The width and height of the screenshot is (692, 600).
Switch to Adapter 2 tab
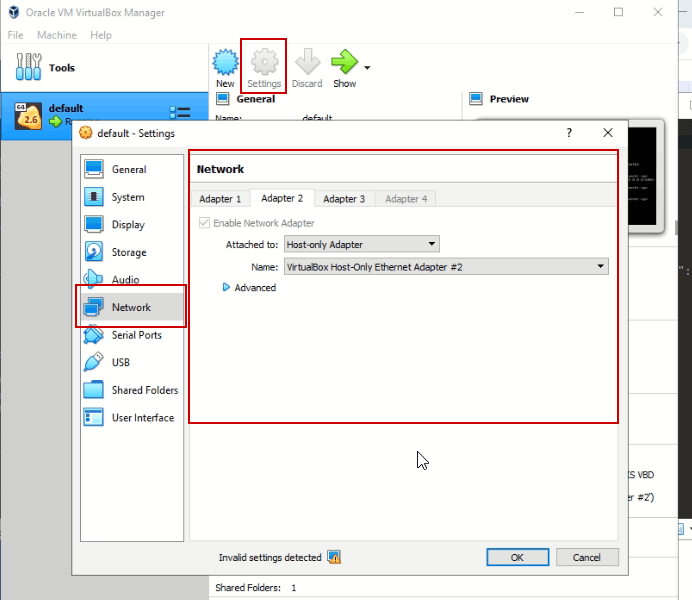(x=282, y=198)
